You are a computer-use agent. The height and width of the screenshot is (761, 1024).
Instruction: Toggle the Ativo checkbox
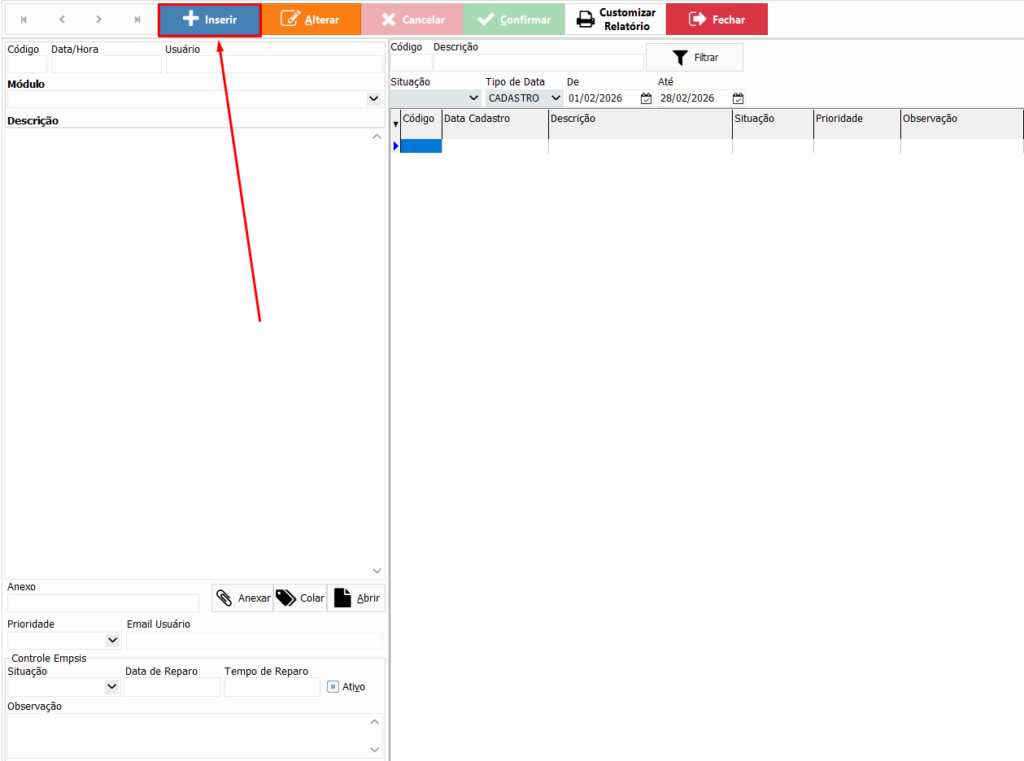[x=334, y=687]
